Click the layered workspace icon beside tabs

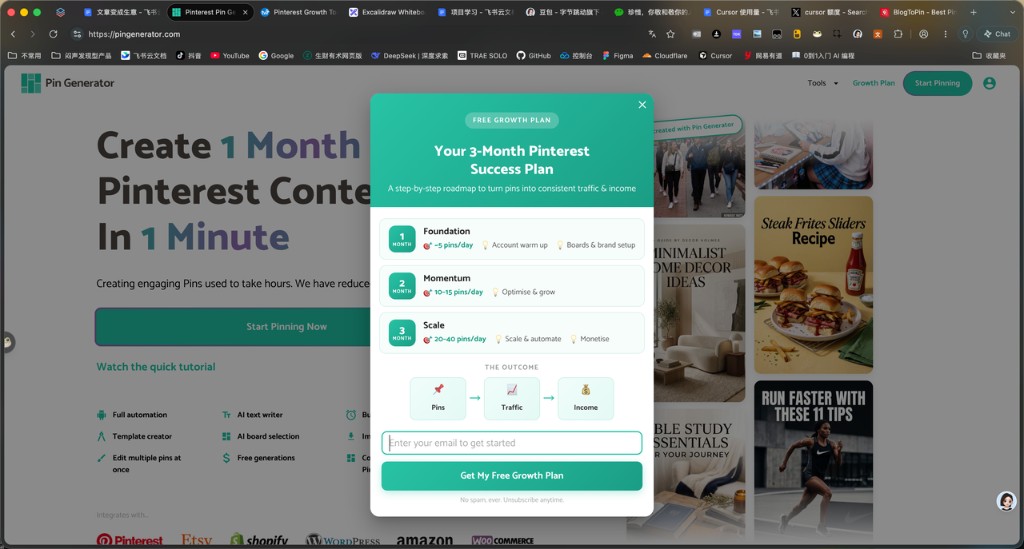coord(60,12)
